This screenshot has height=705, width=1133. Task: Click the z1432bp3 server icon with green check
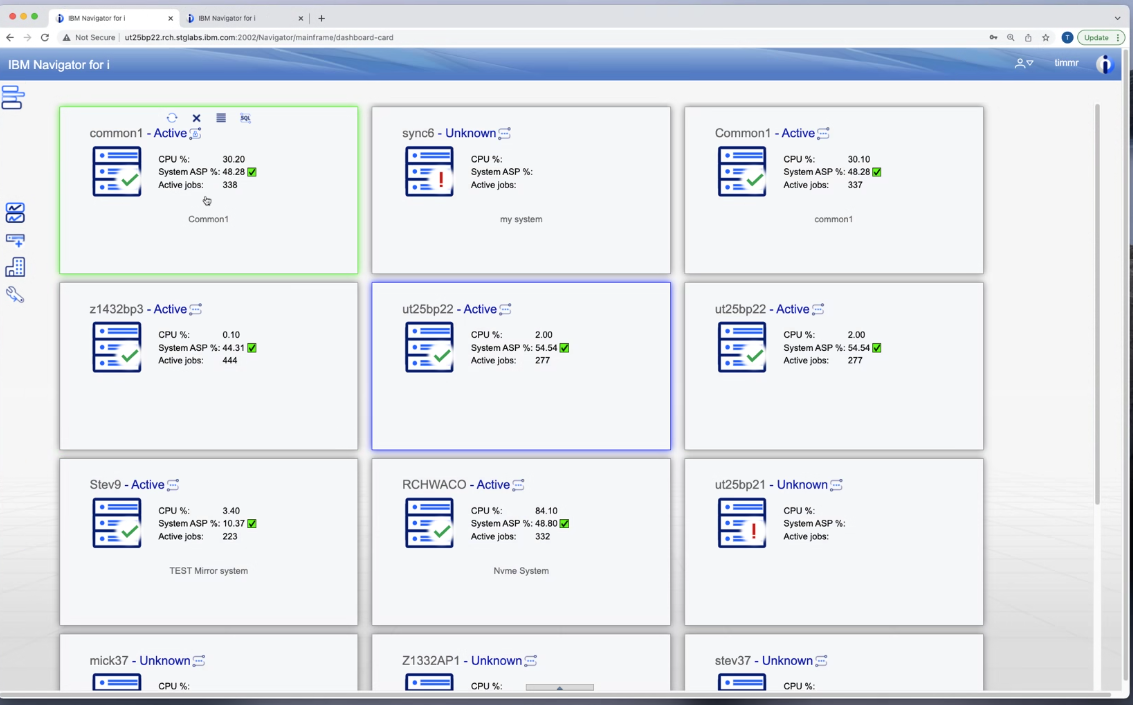point(117,347)
